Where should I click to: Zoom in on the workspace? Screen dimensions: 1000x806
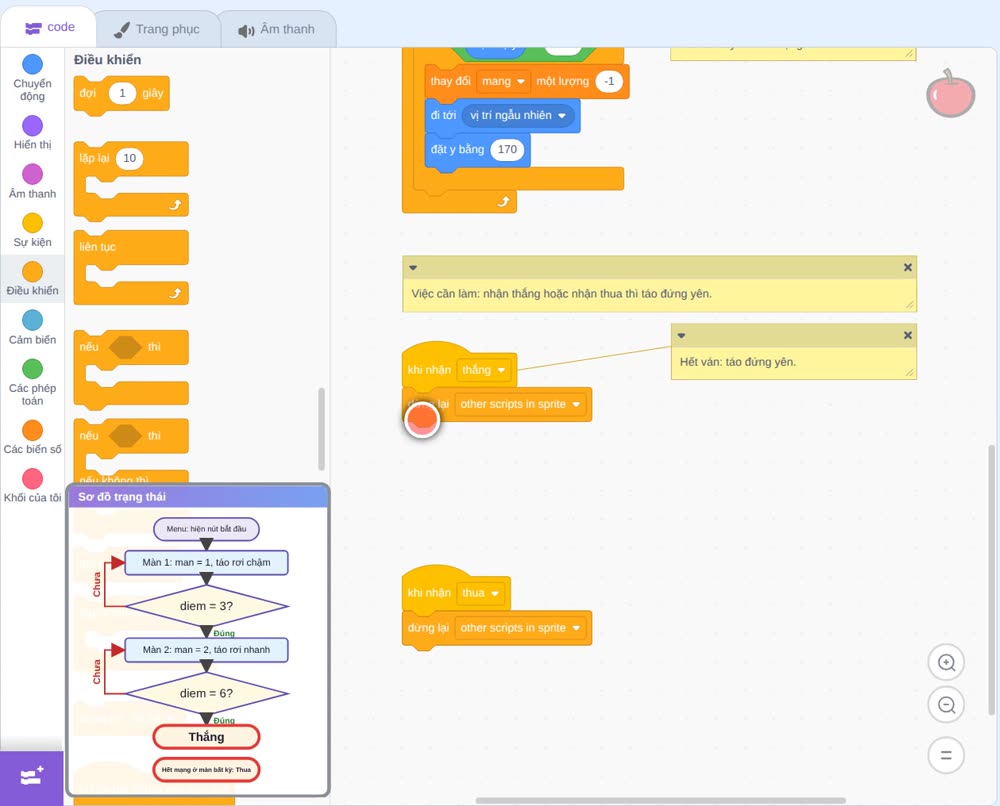(x=946, y=663)
